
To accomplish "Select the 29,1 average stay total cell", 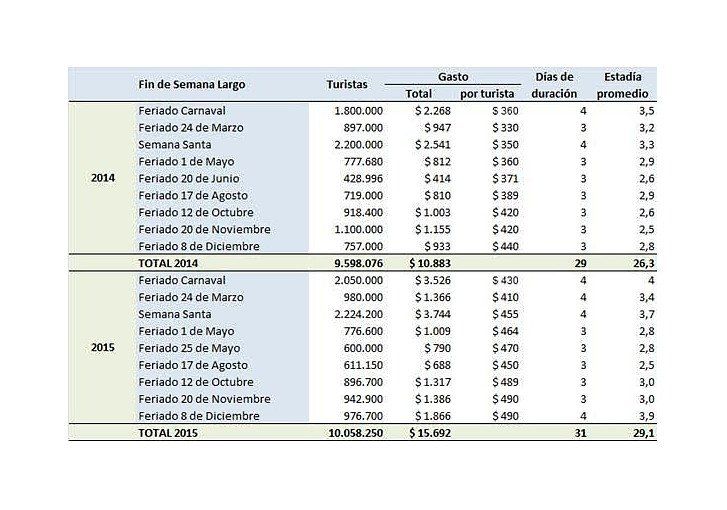I will (x=643, y=433).
